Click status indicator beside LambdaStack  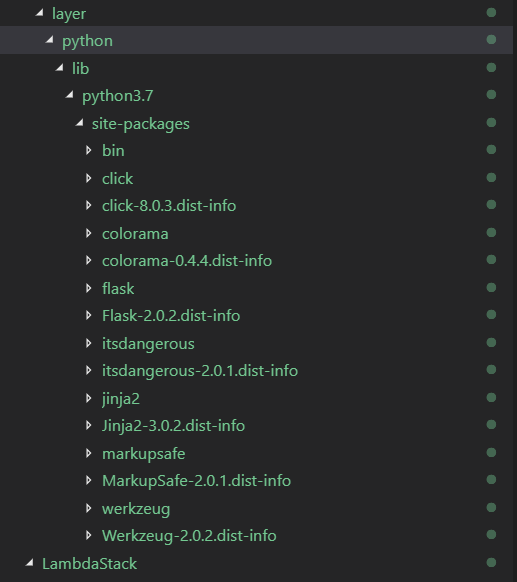coord(491,563)
